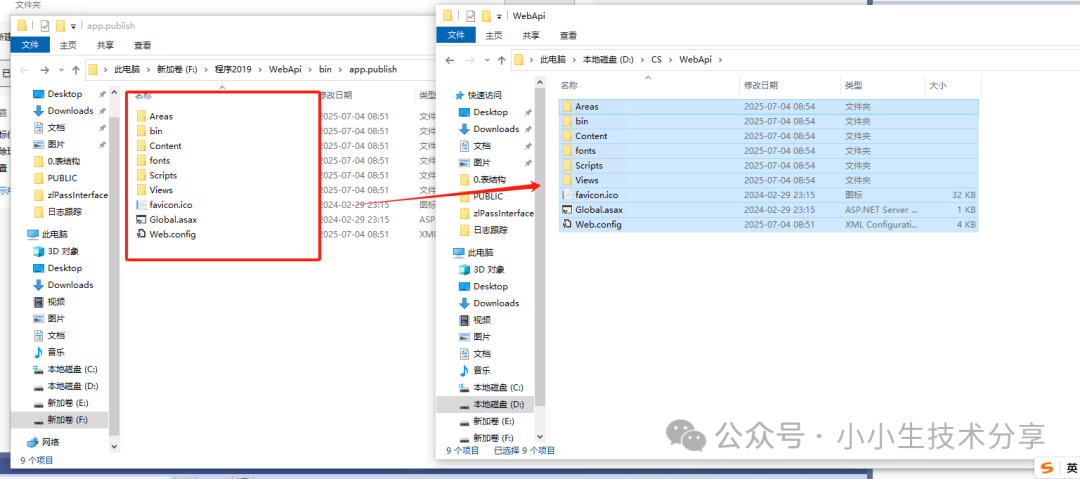This screenshot has width=1080, height=479.
Task: Select 此电脑 in app.publish navigation pane
Action: point(48,234)
